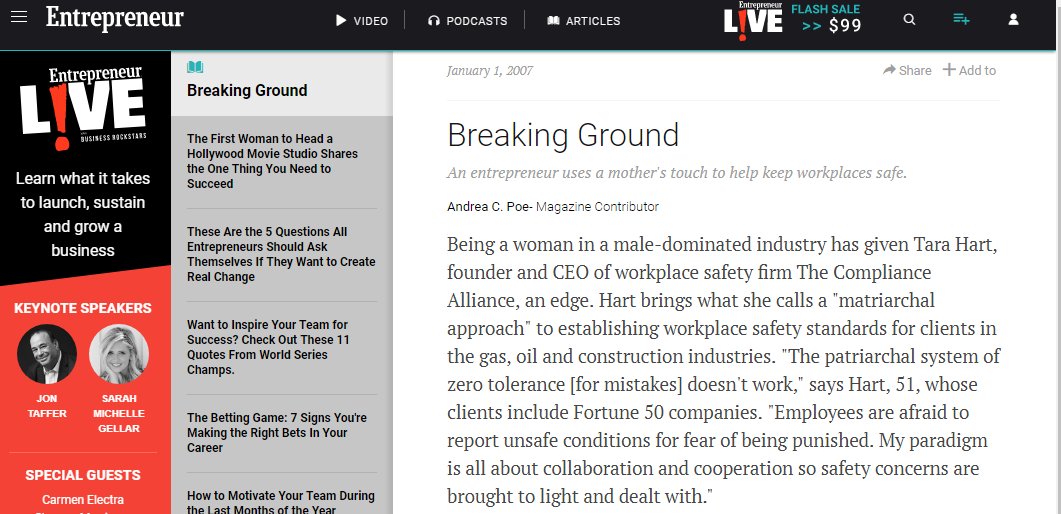Click the January 1, 2007 date

point(490,70)
